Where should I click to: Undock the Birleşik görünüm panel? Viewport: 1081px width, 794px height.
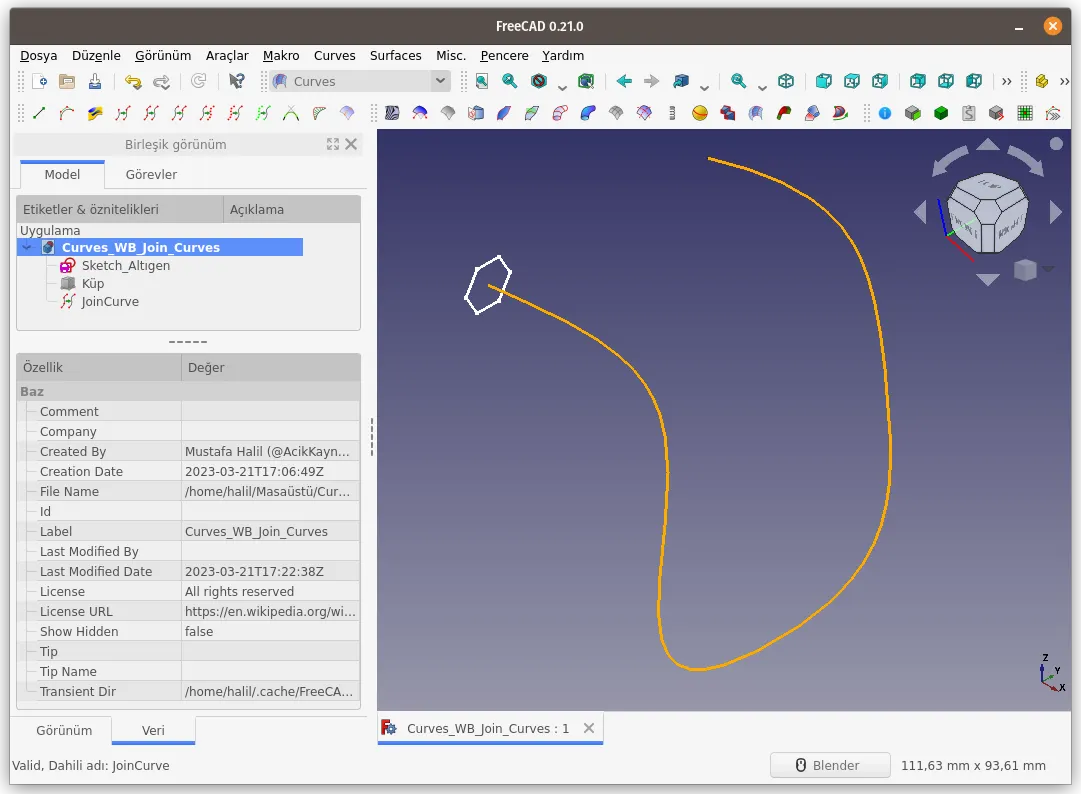(x=333, y=144)
